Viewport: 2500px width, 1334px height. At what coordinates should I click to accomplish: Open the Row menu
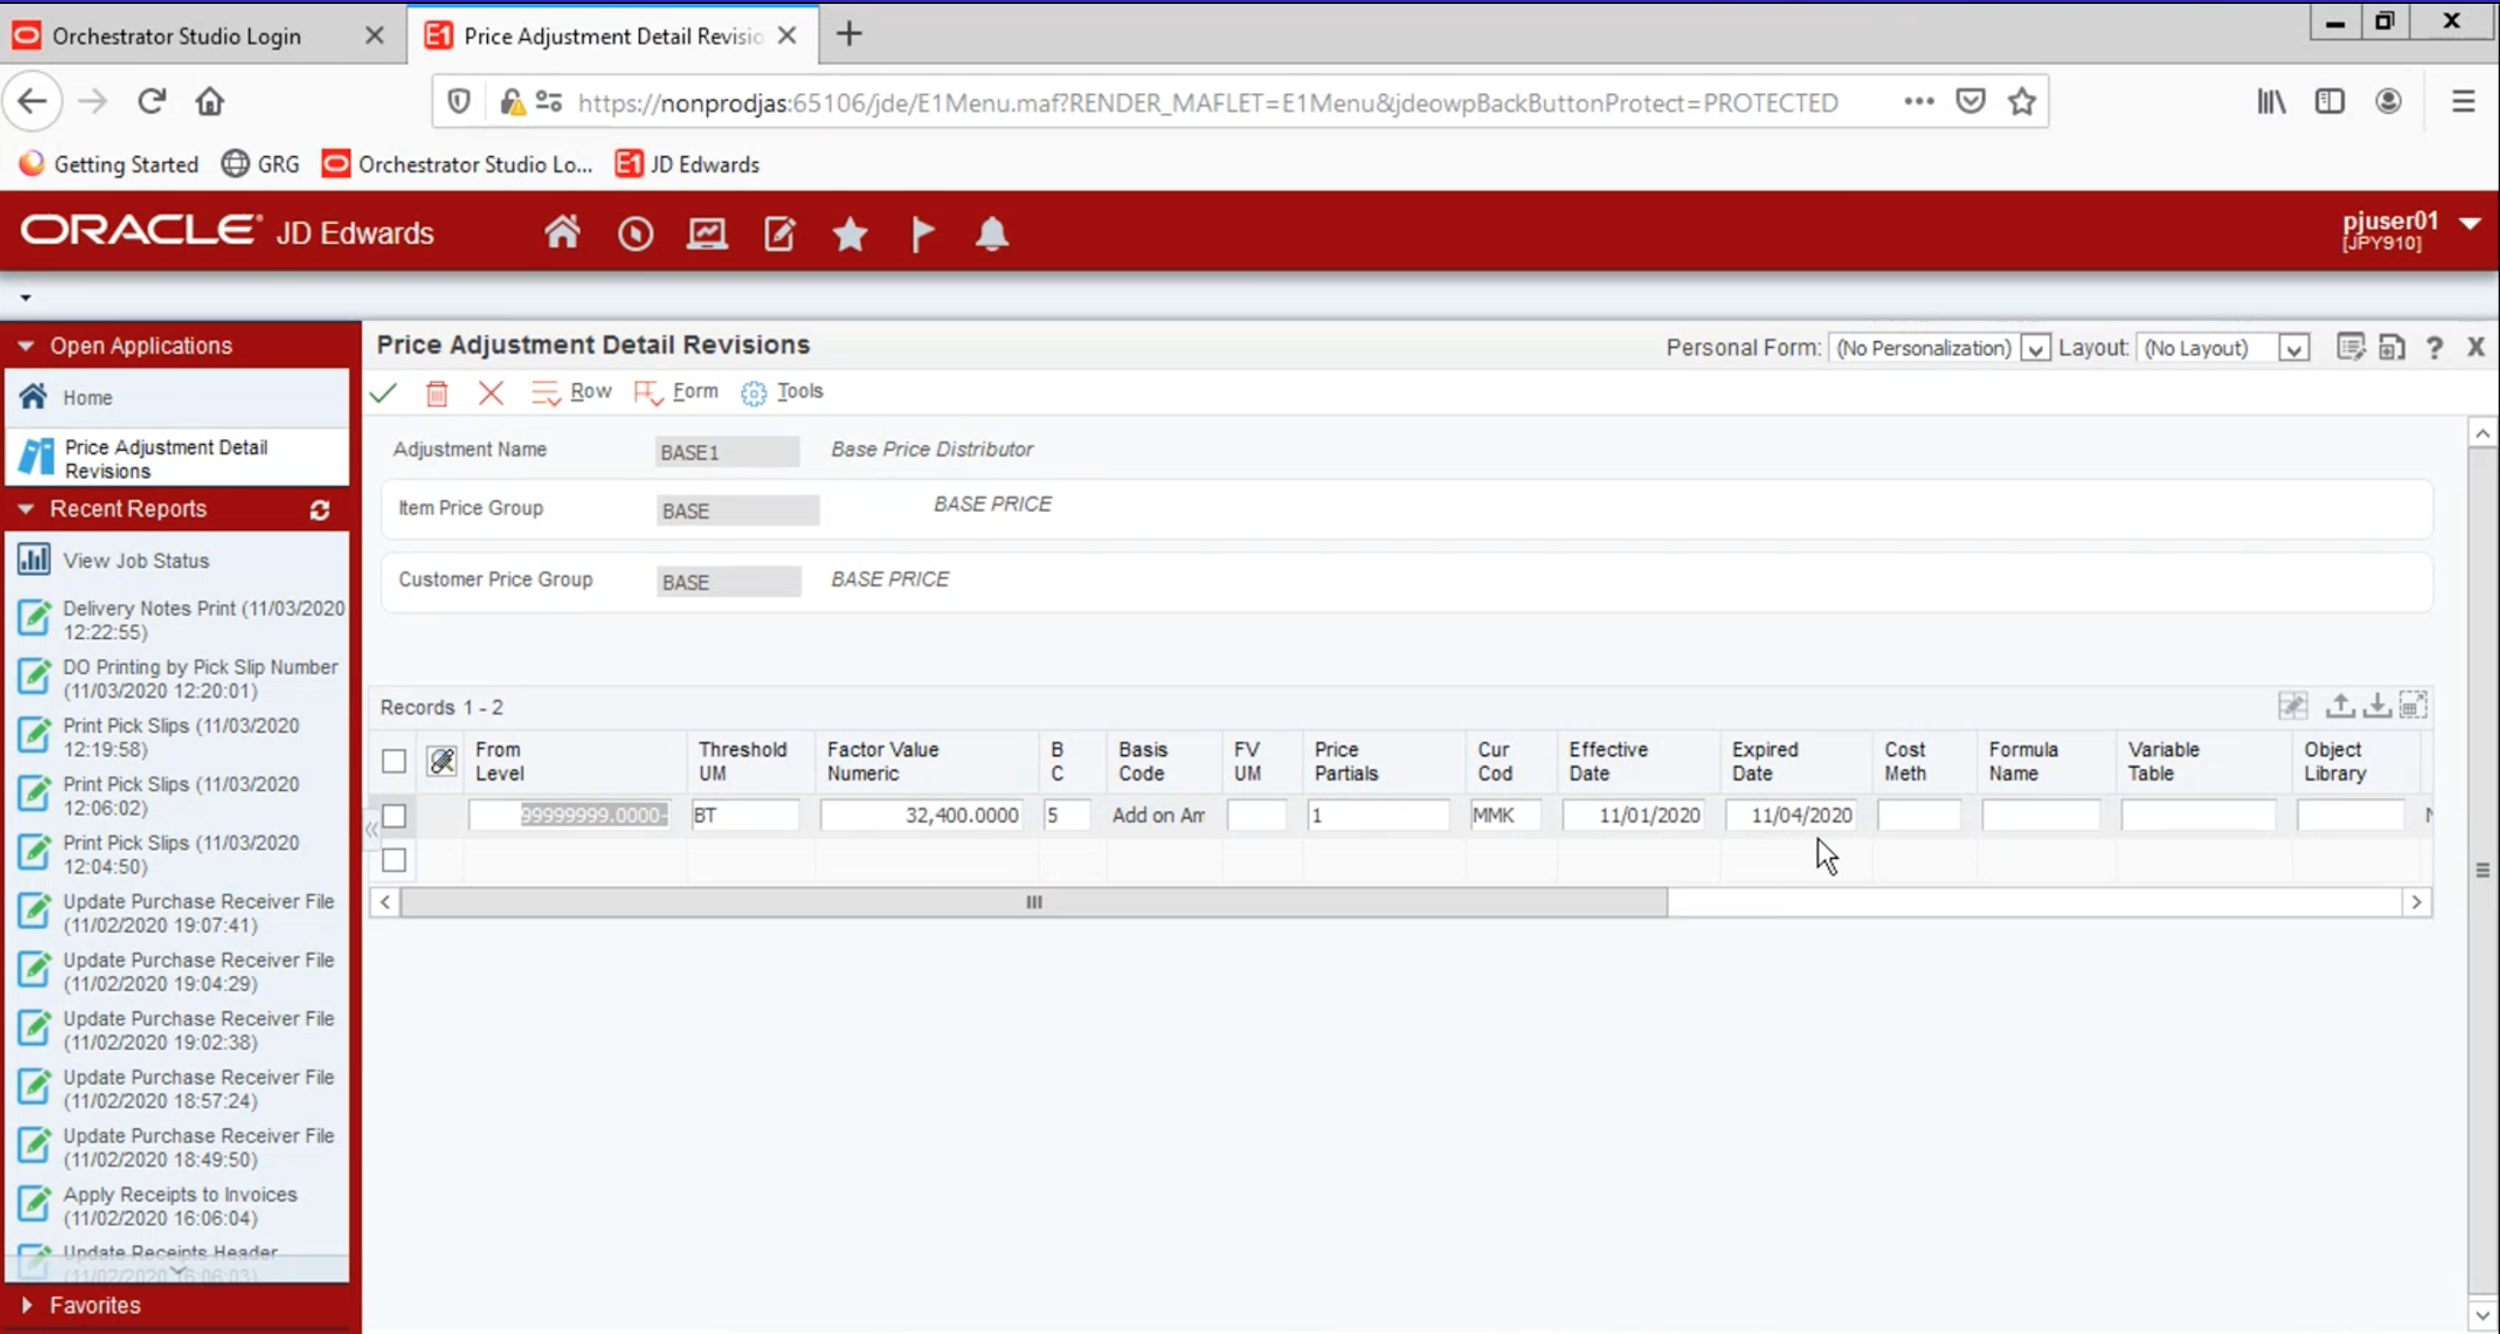pos(572,392)
